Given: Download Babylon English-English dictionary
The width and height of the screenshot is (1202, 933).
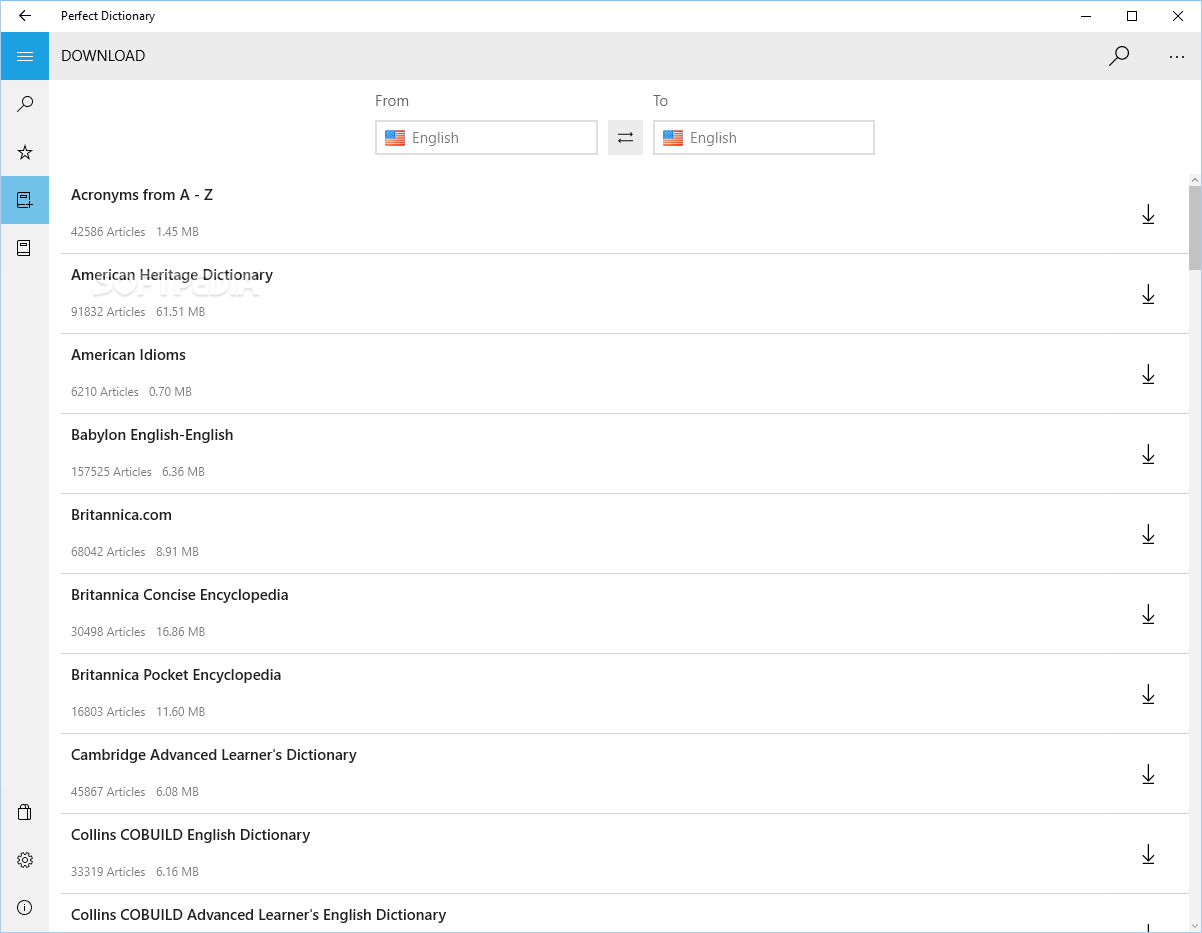Looking at the screenshot, I should pos(1148,454).
